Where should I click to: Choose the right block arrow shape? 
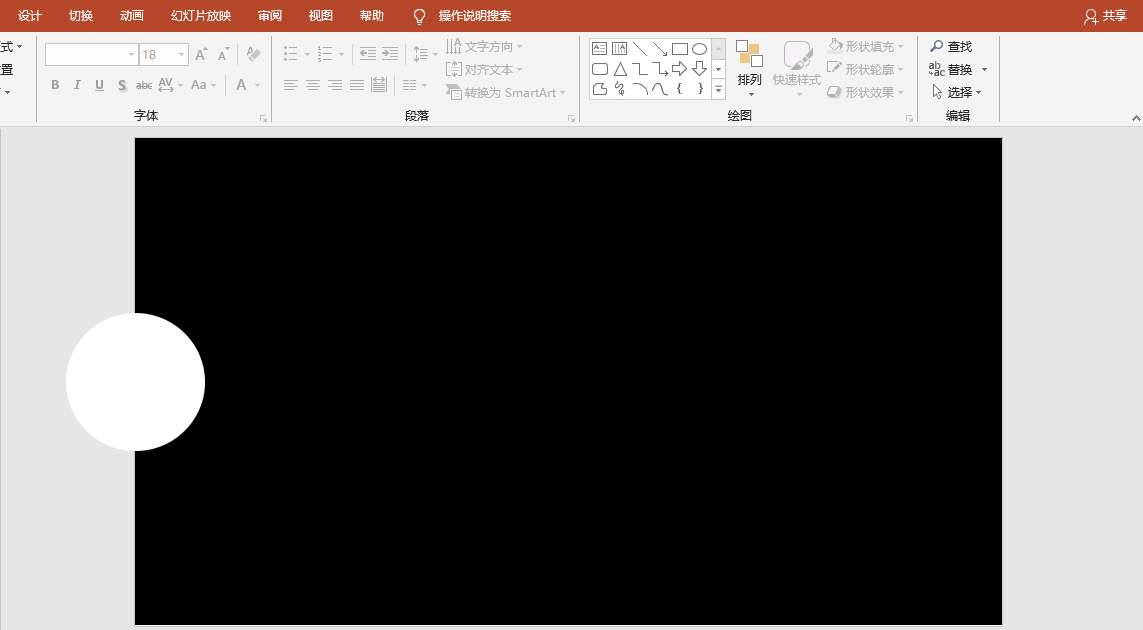point(679,69)
